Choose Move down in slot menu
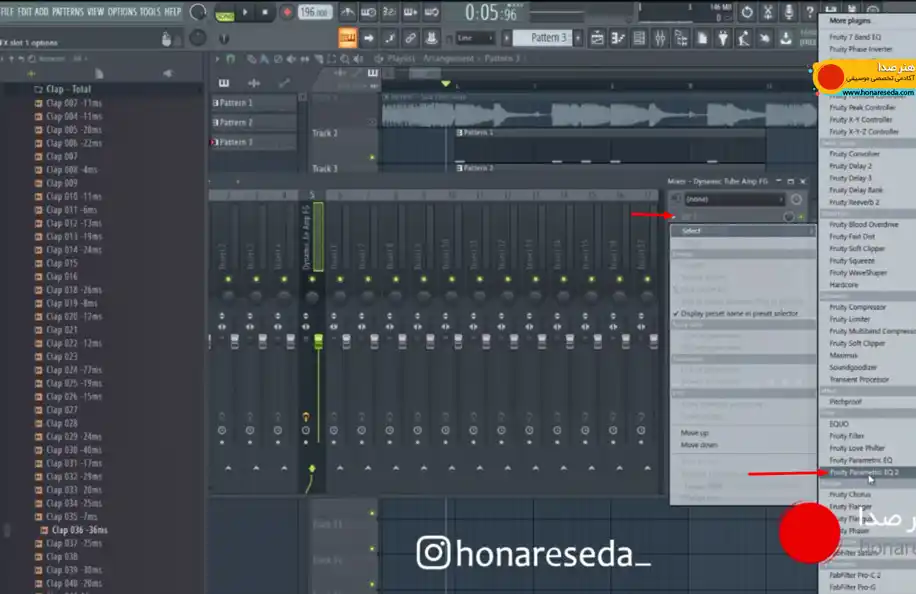916x594 pixels. click(699, 445)
